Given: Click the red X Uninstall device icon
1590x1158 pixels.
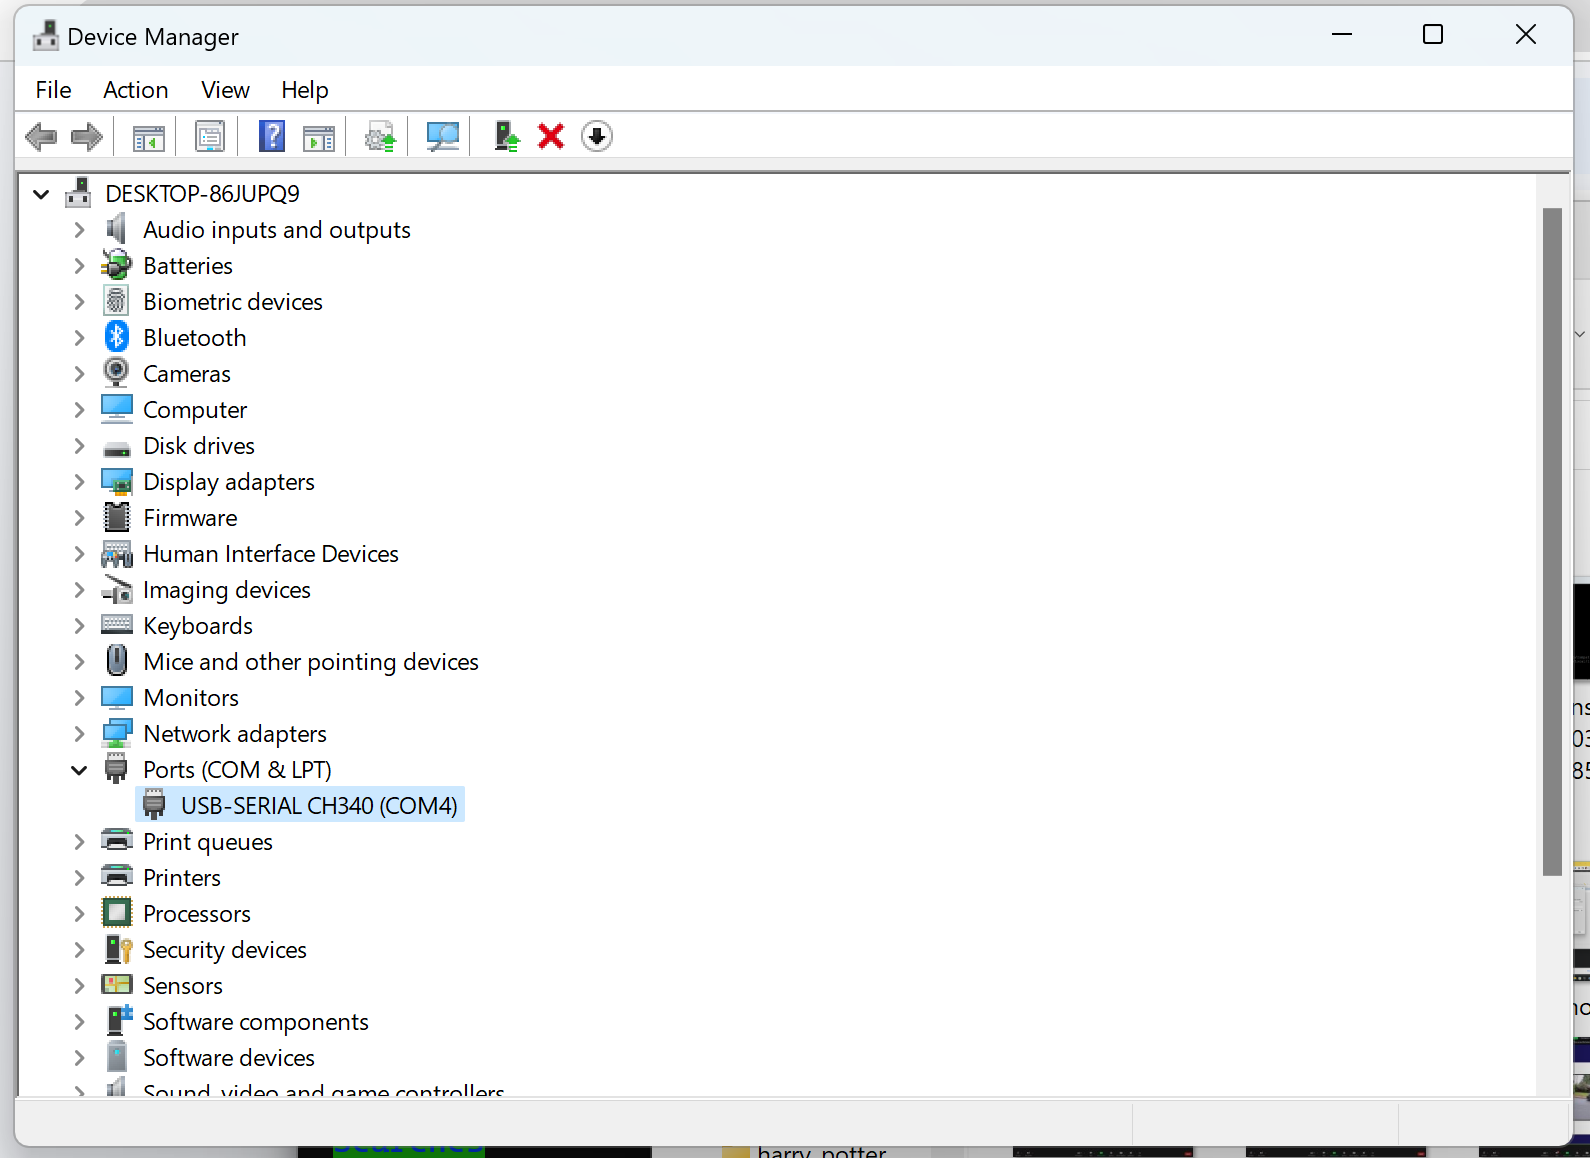Looking at the screenshot, I should (x=551, y=137).
